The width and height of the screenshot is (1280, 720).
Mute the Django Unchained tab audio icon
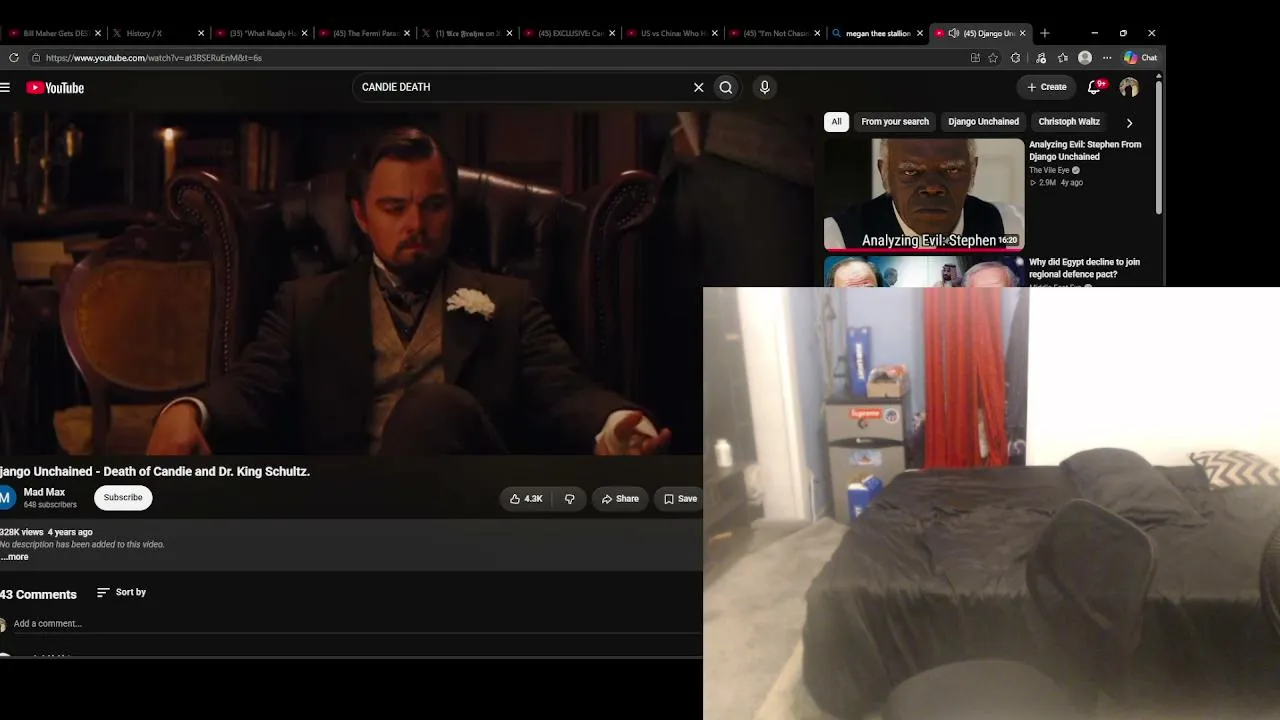click(x=954, y=34)
